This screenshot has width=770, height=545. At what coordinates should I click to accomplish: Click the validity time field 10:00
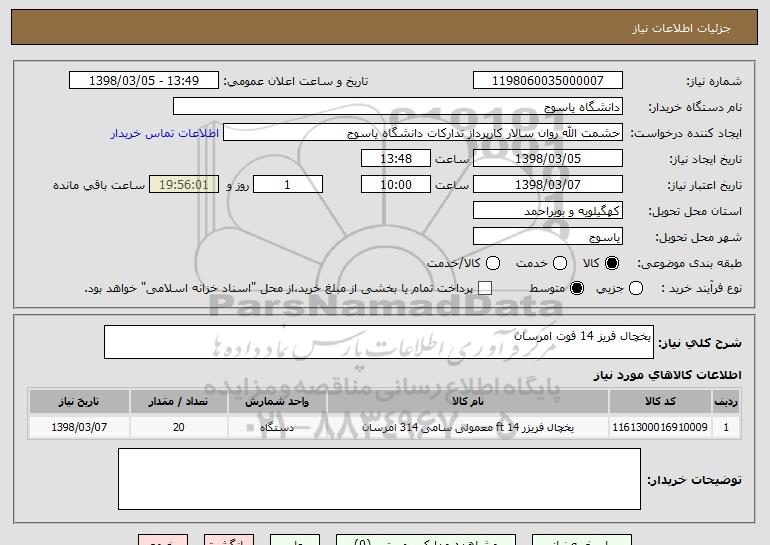(396, 185)
